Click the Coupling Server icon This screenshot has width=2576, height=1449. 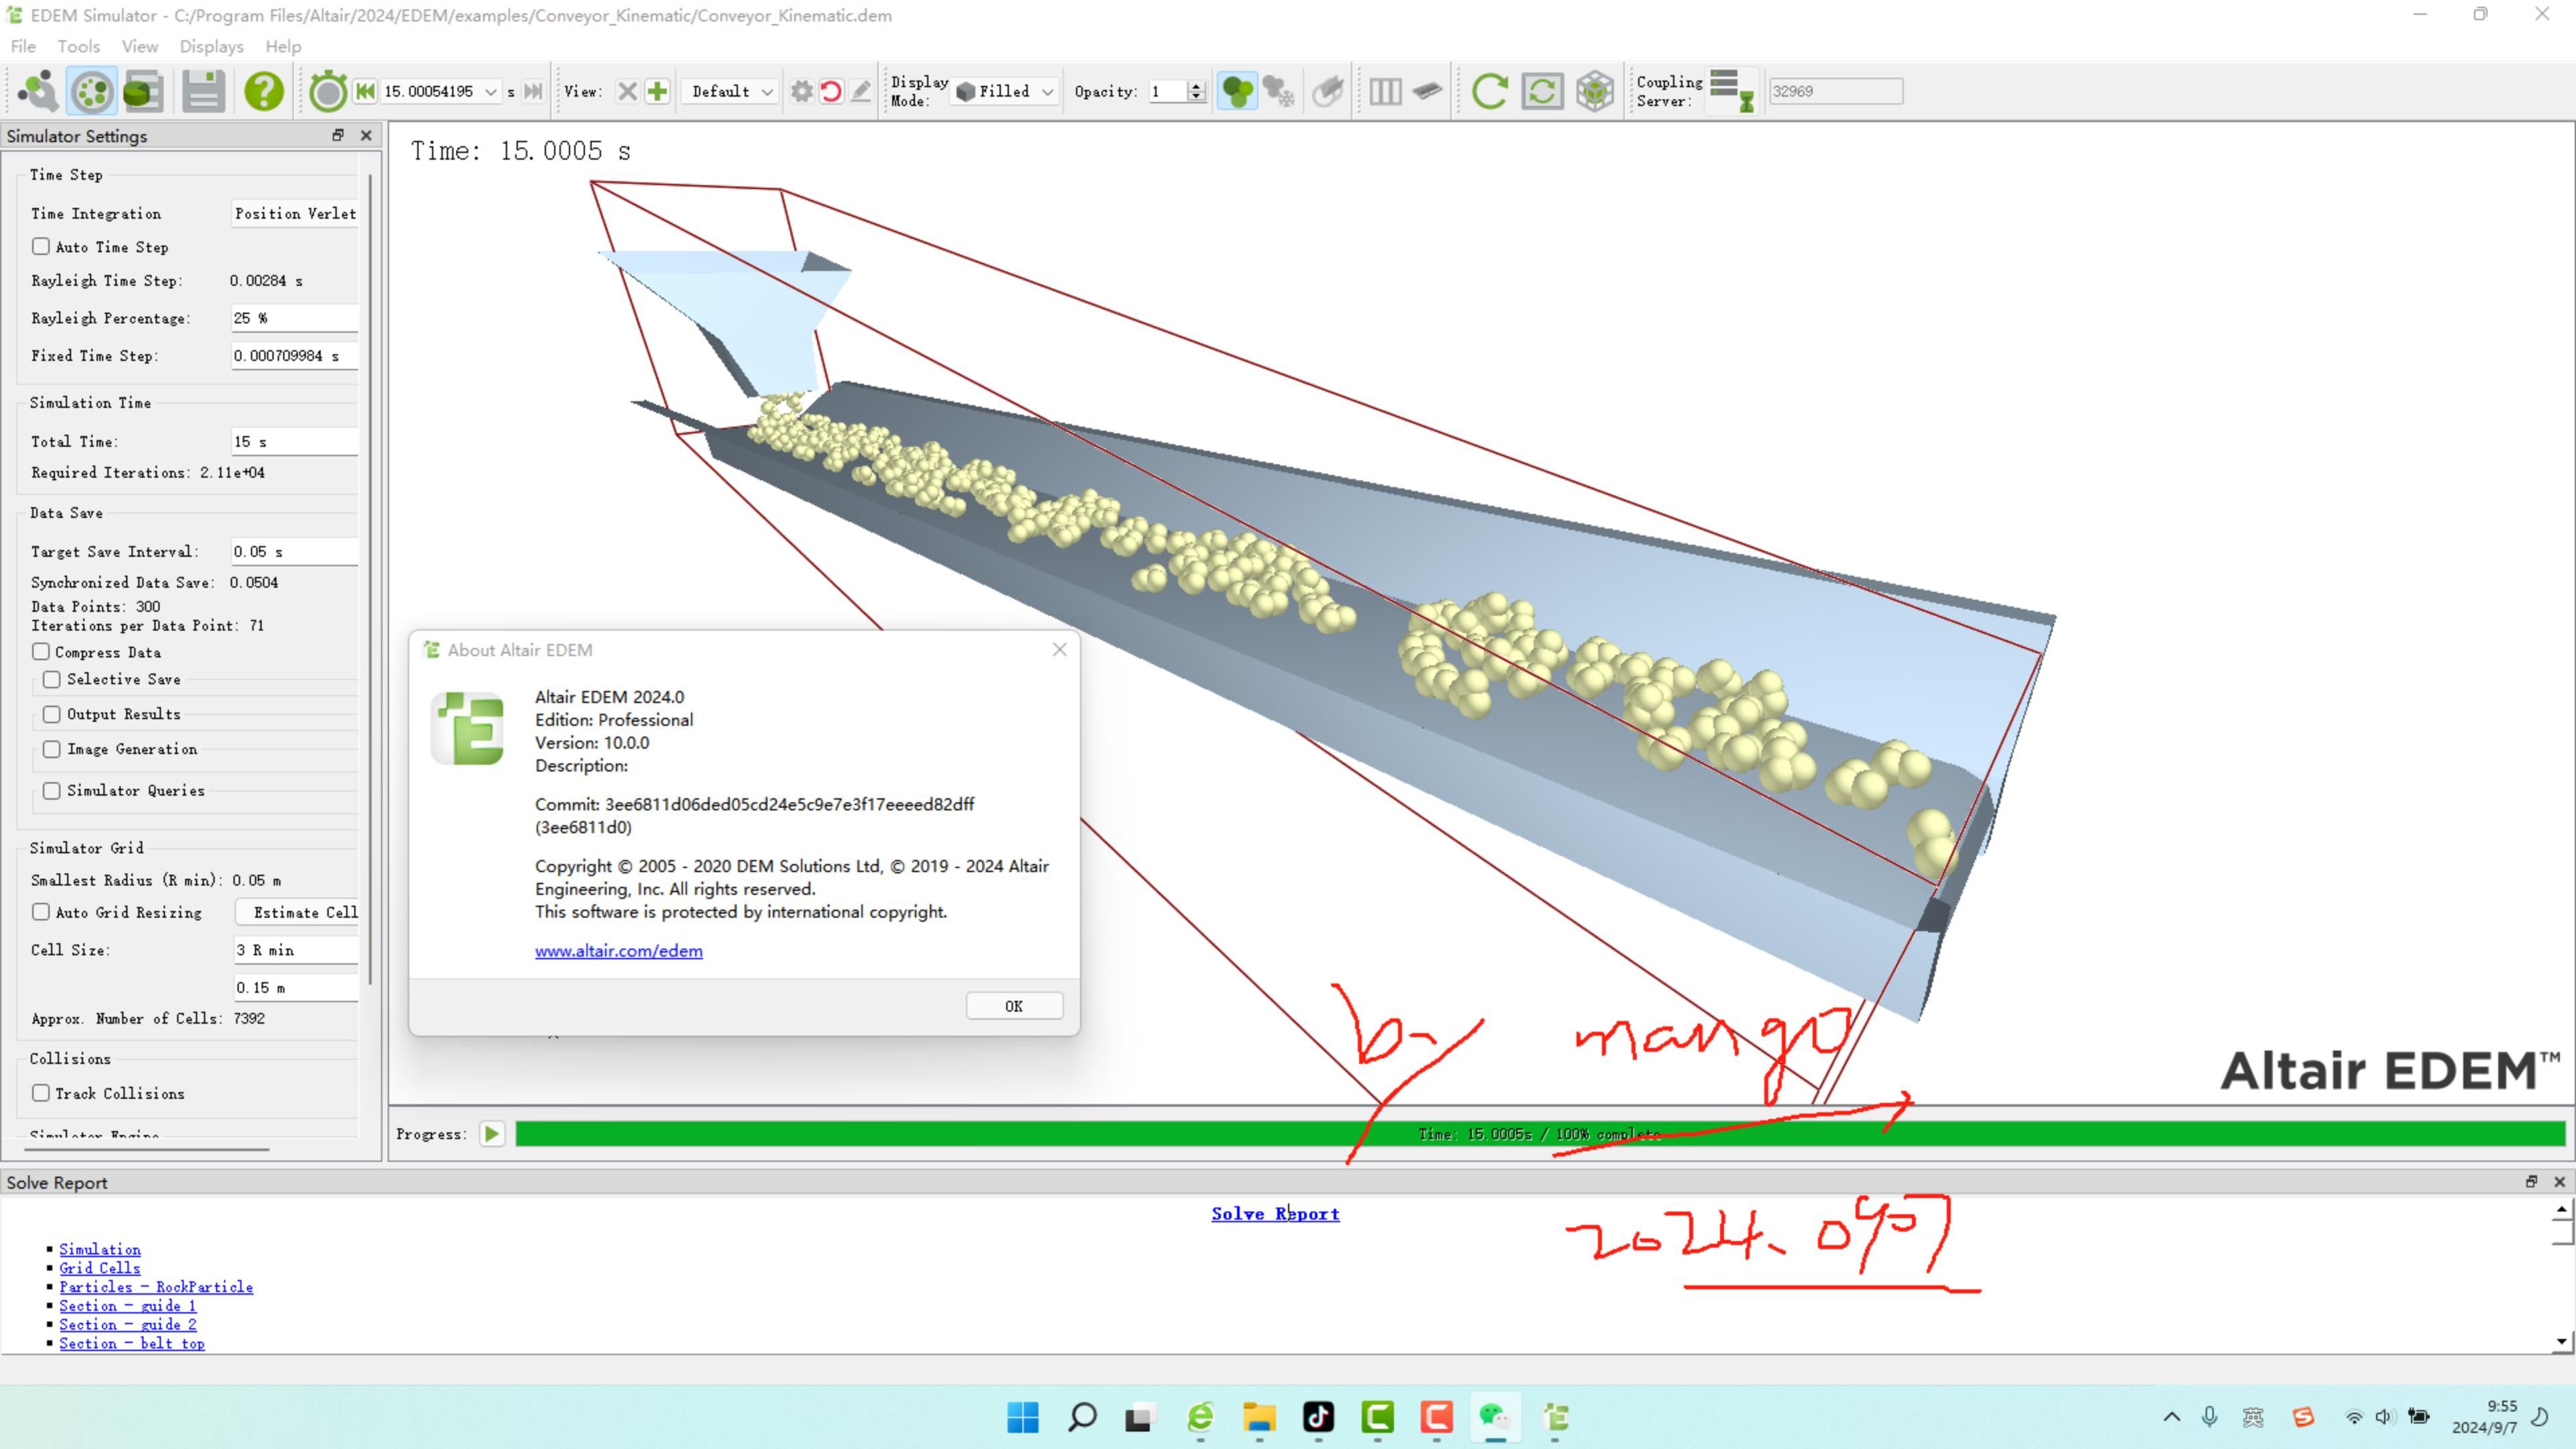pyautogui.click(x=1731, y=91)
